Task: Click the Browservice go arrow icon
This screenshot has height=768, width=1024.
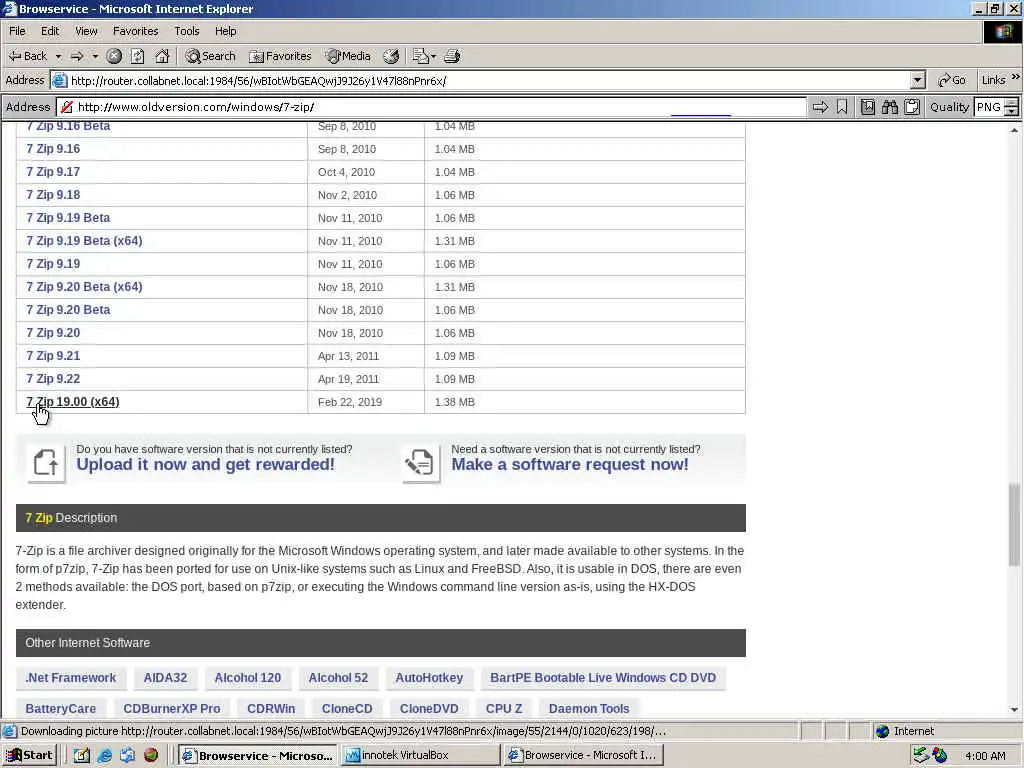Action: pyautogui.click(x=820, y=107)
